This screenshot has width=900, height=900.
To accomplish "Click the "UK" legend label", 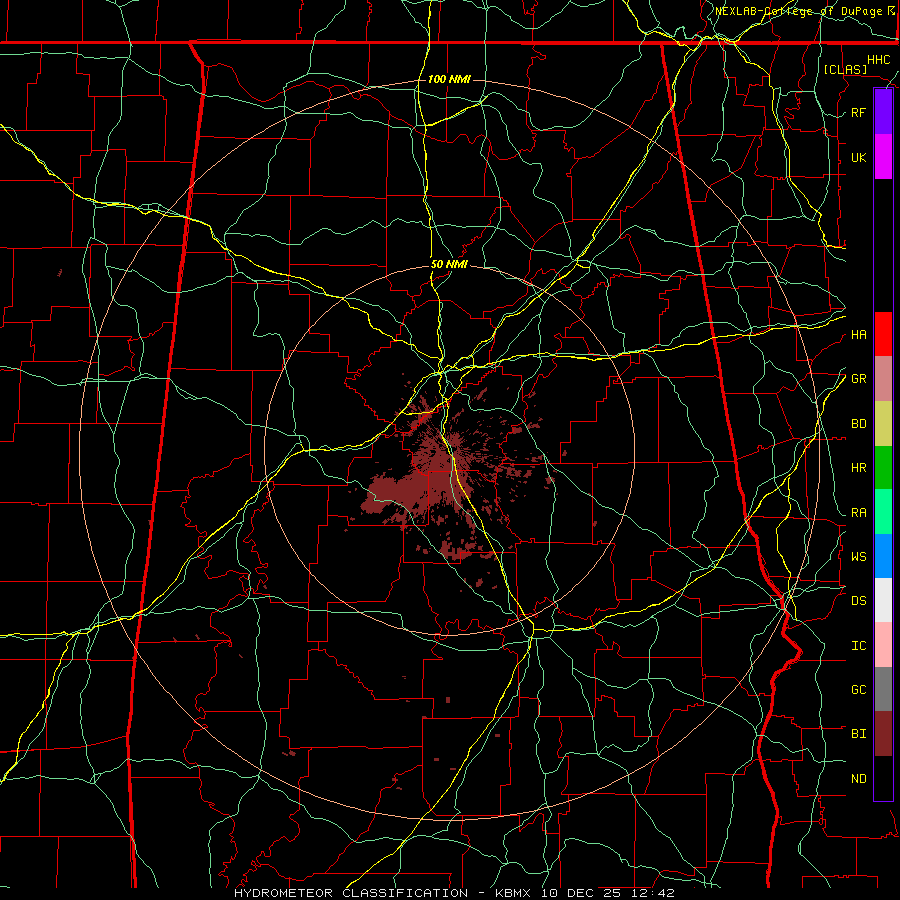I will (858, 157).
